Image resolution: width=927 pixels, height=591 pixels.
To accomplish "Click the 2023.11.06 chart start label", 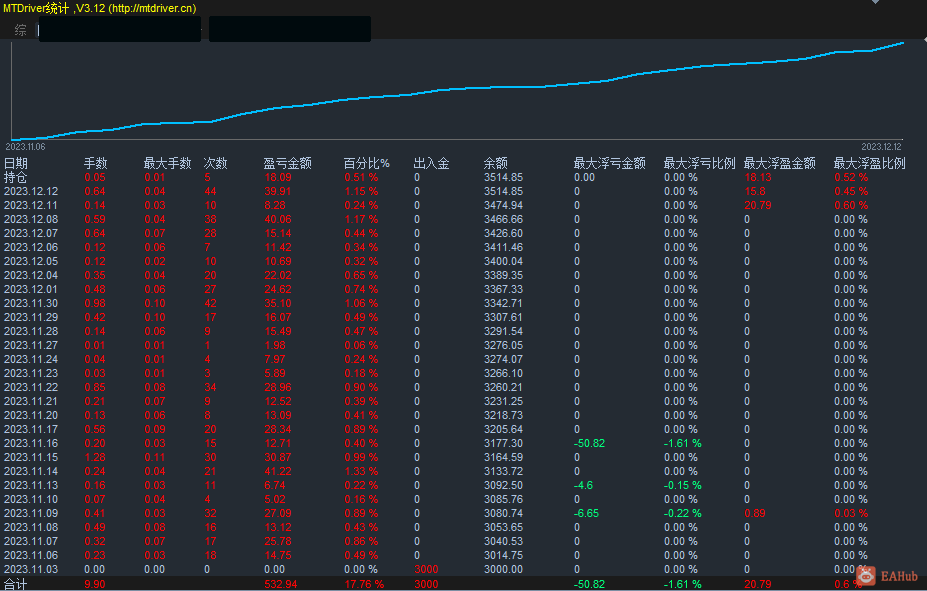I will point(25,147).
